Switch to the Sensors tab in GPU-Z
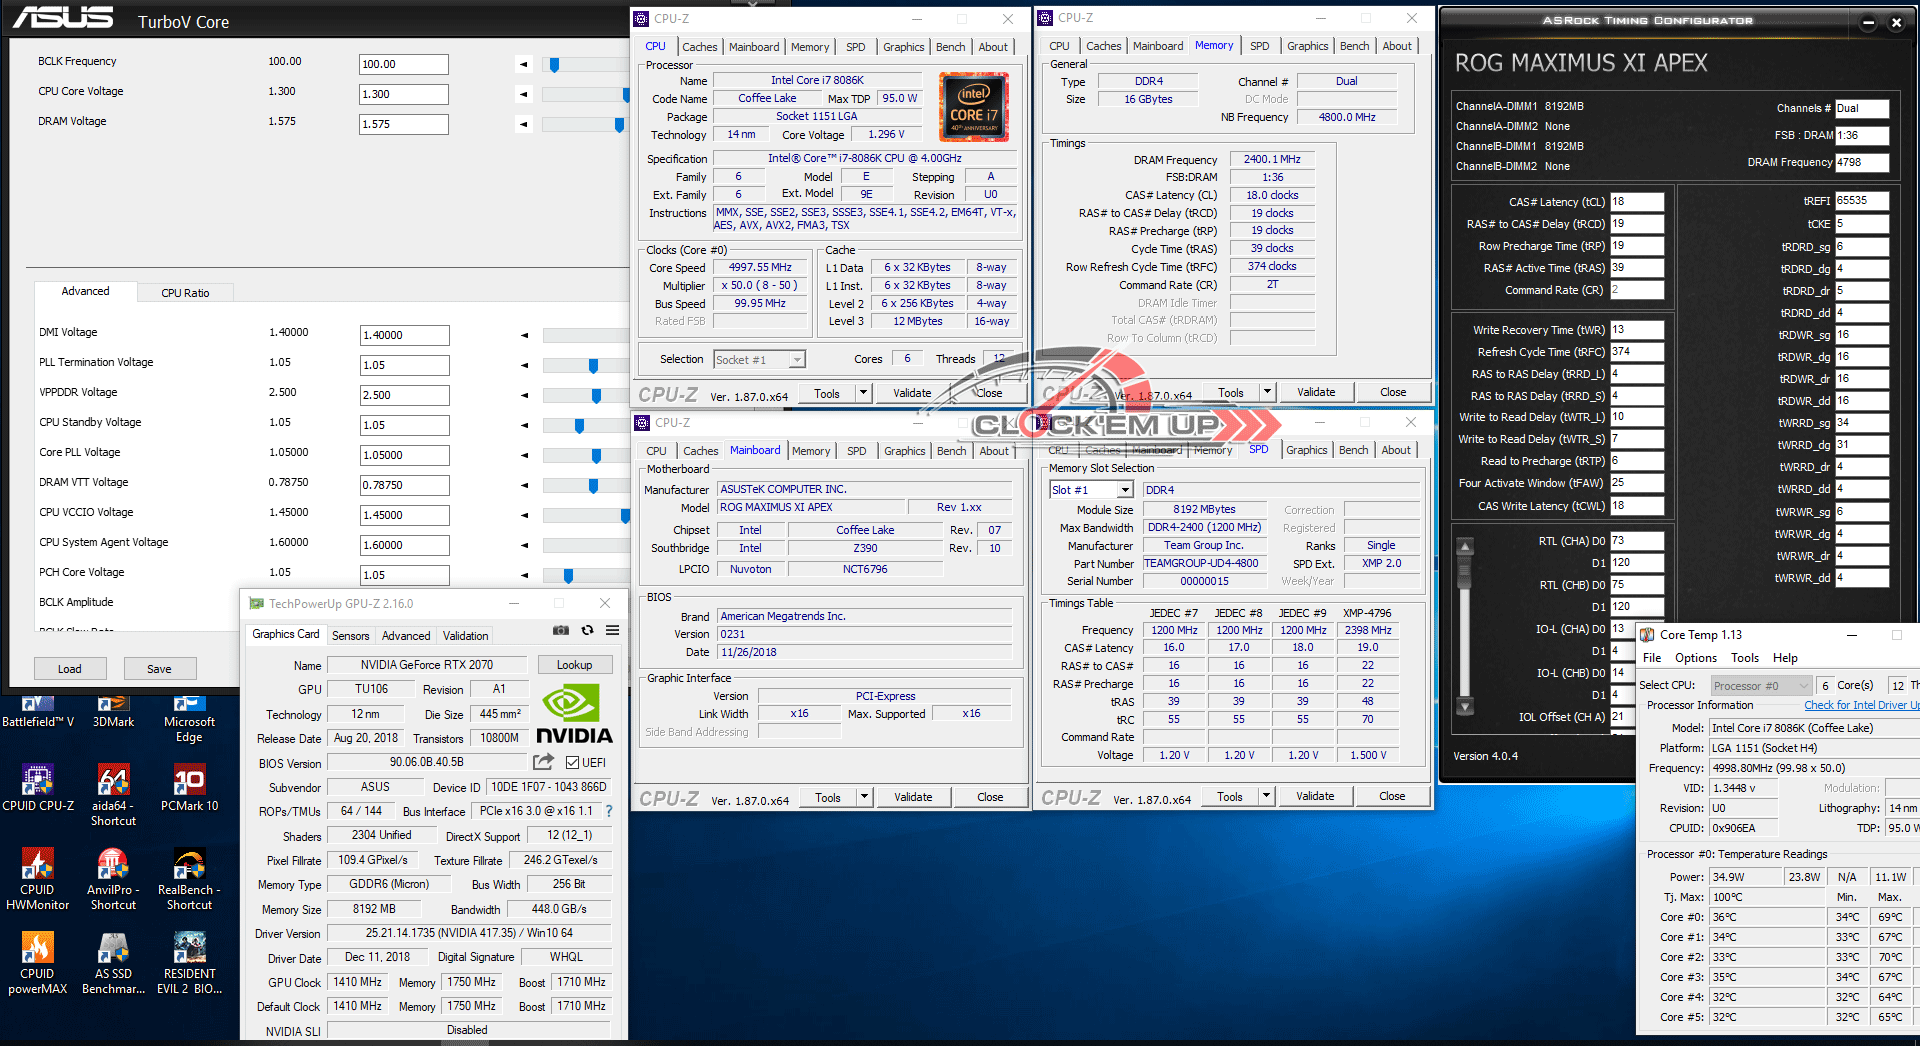 (350, 636)
